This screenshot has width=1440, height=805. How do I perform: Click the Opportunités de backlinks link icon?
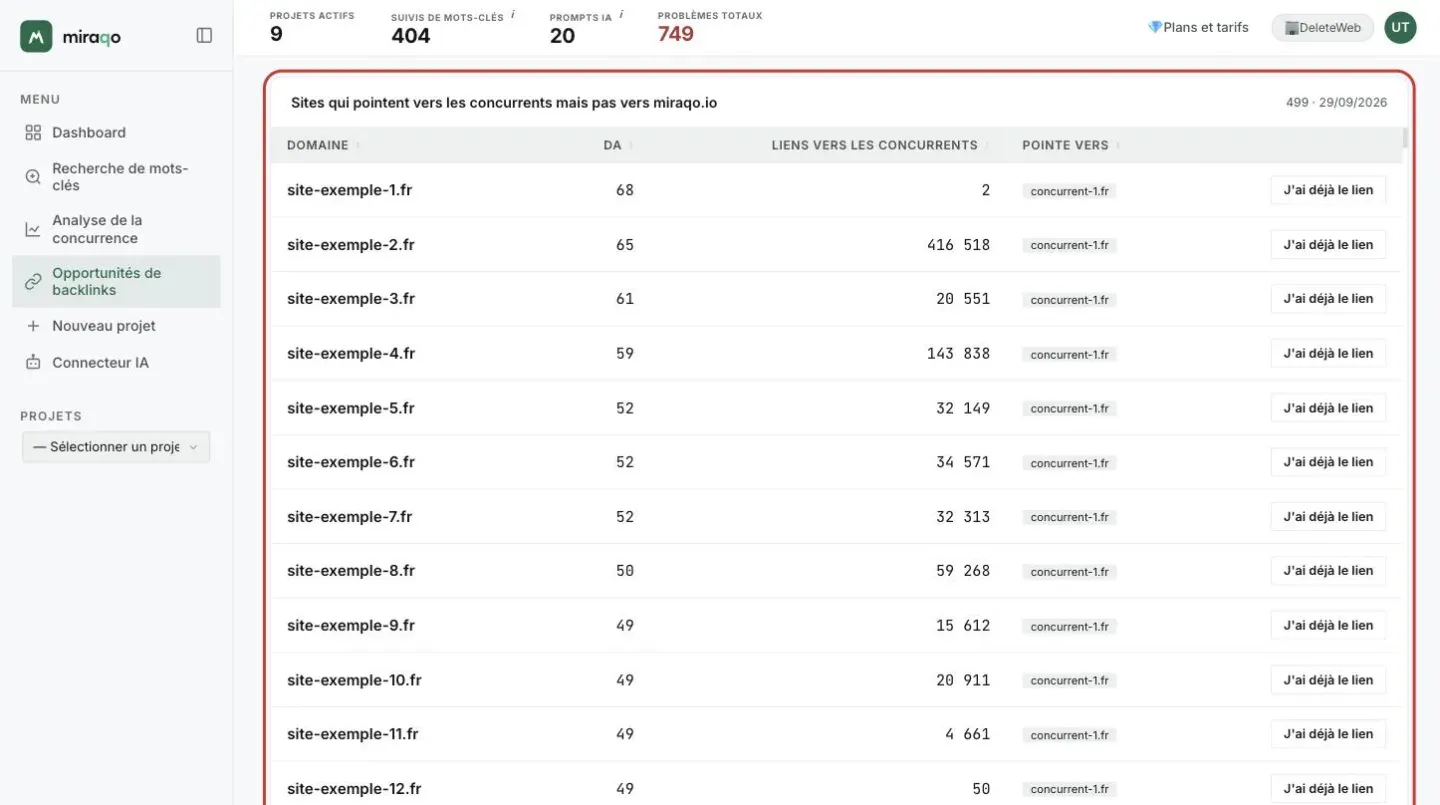point(33,281)
